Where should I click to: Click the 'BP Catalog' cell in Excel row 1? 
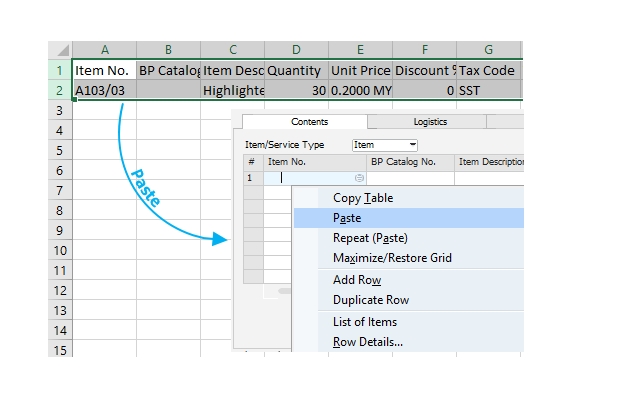[x=169, y=70]
